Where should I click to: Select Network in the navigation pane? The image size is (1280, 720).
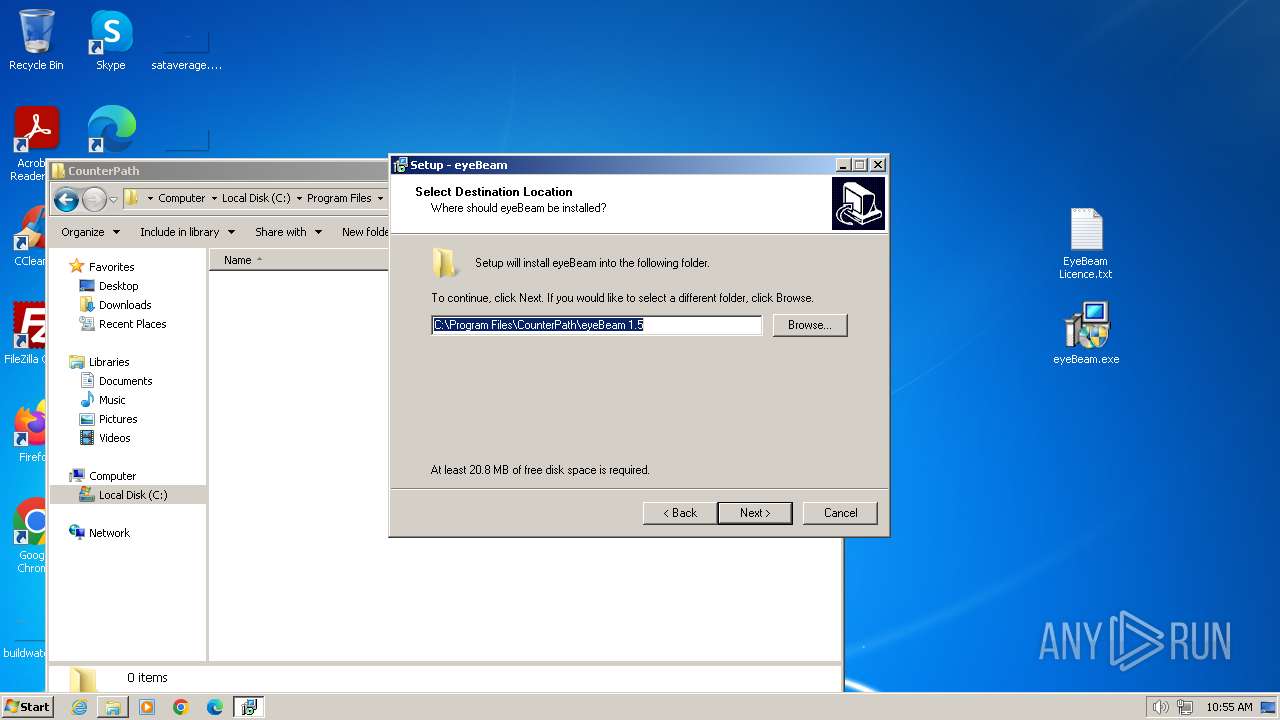tap(109, 533)
